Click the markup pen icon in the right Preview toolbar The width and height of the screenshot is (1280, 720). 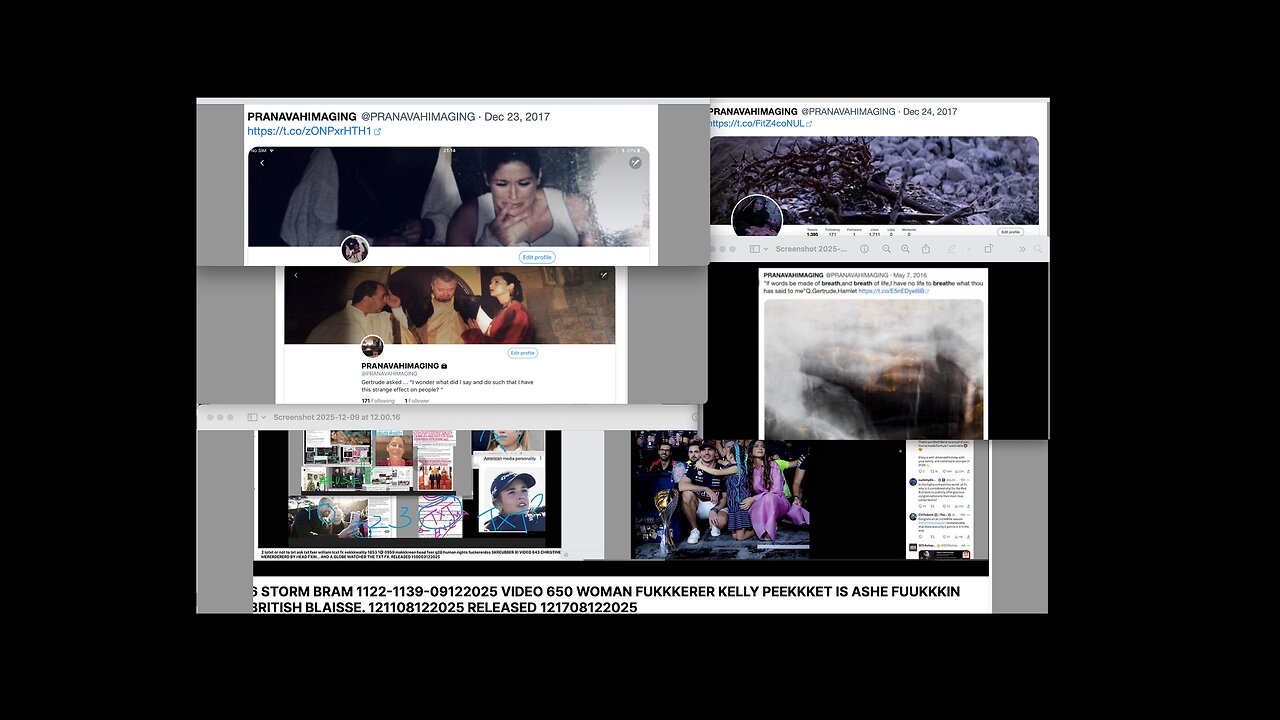tap(951, 249)
